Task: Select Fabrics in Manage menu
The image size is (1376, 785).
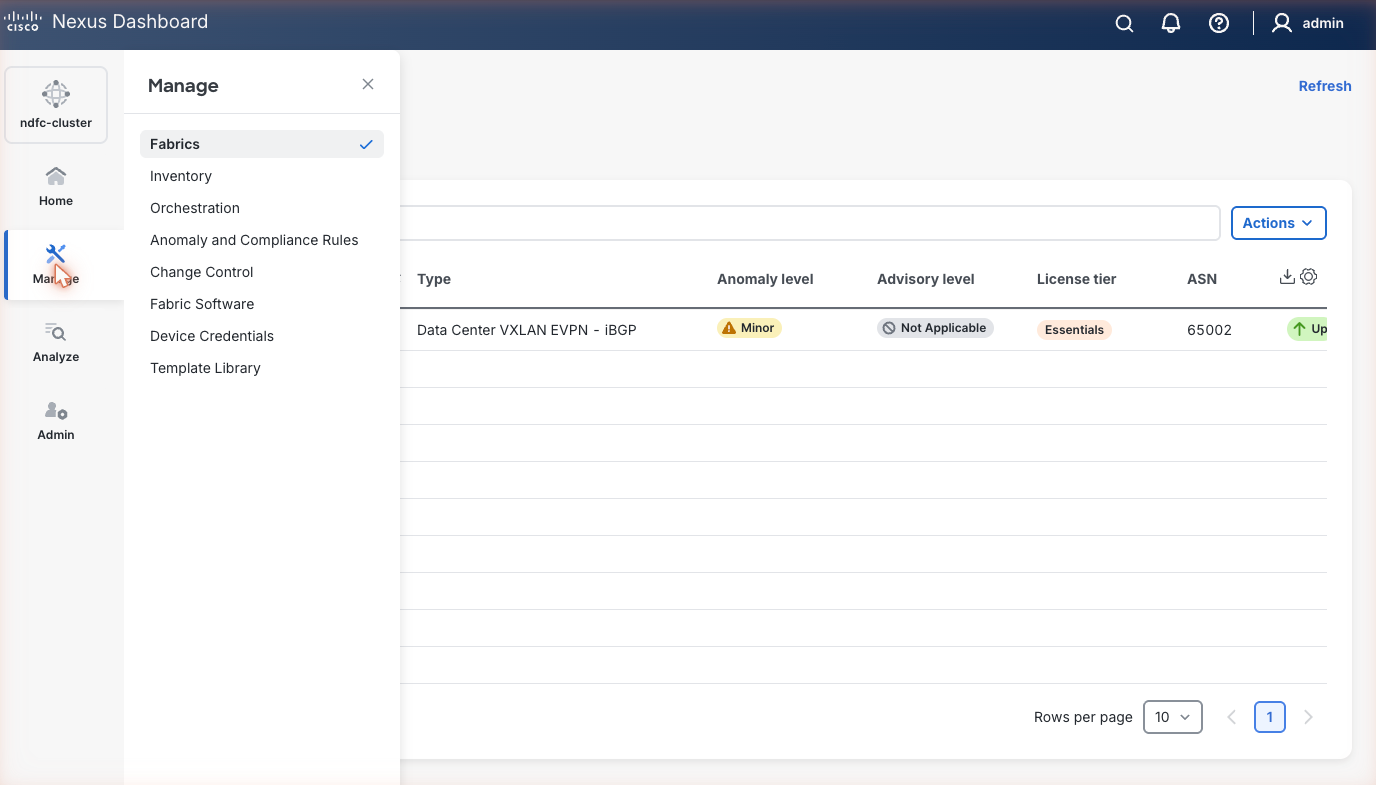Action: [262, 144]
